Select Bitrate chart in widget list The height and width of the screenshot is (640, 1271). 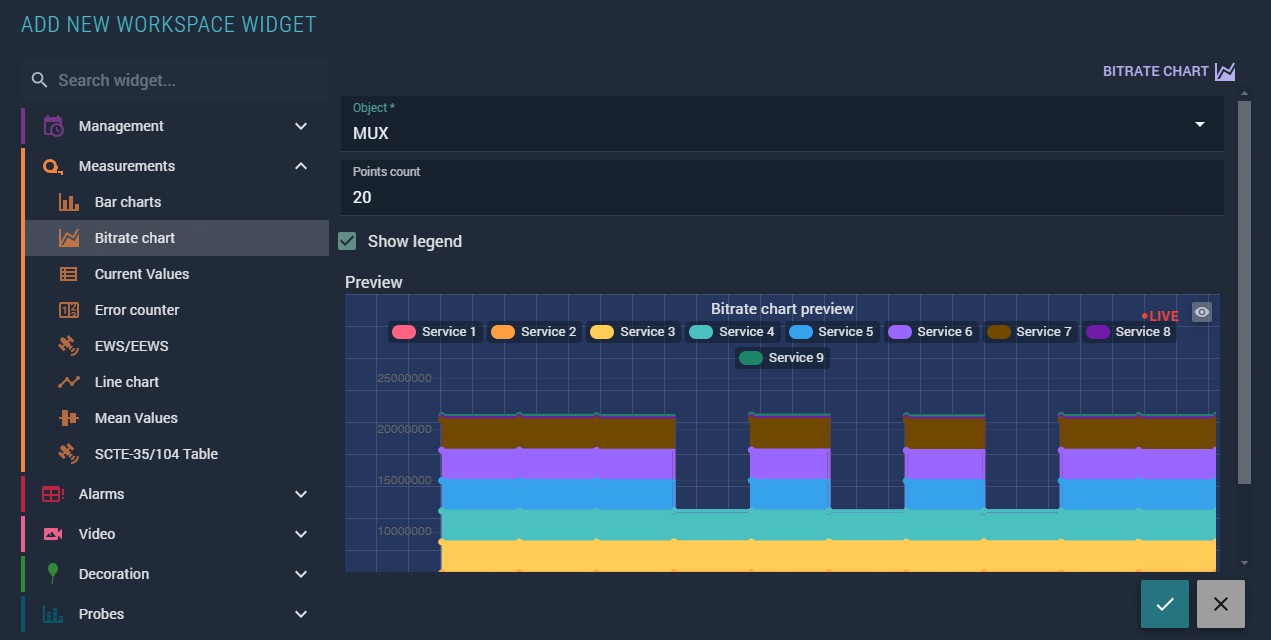[135, 238]
